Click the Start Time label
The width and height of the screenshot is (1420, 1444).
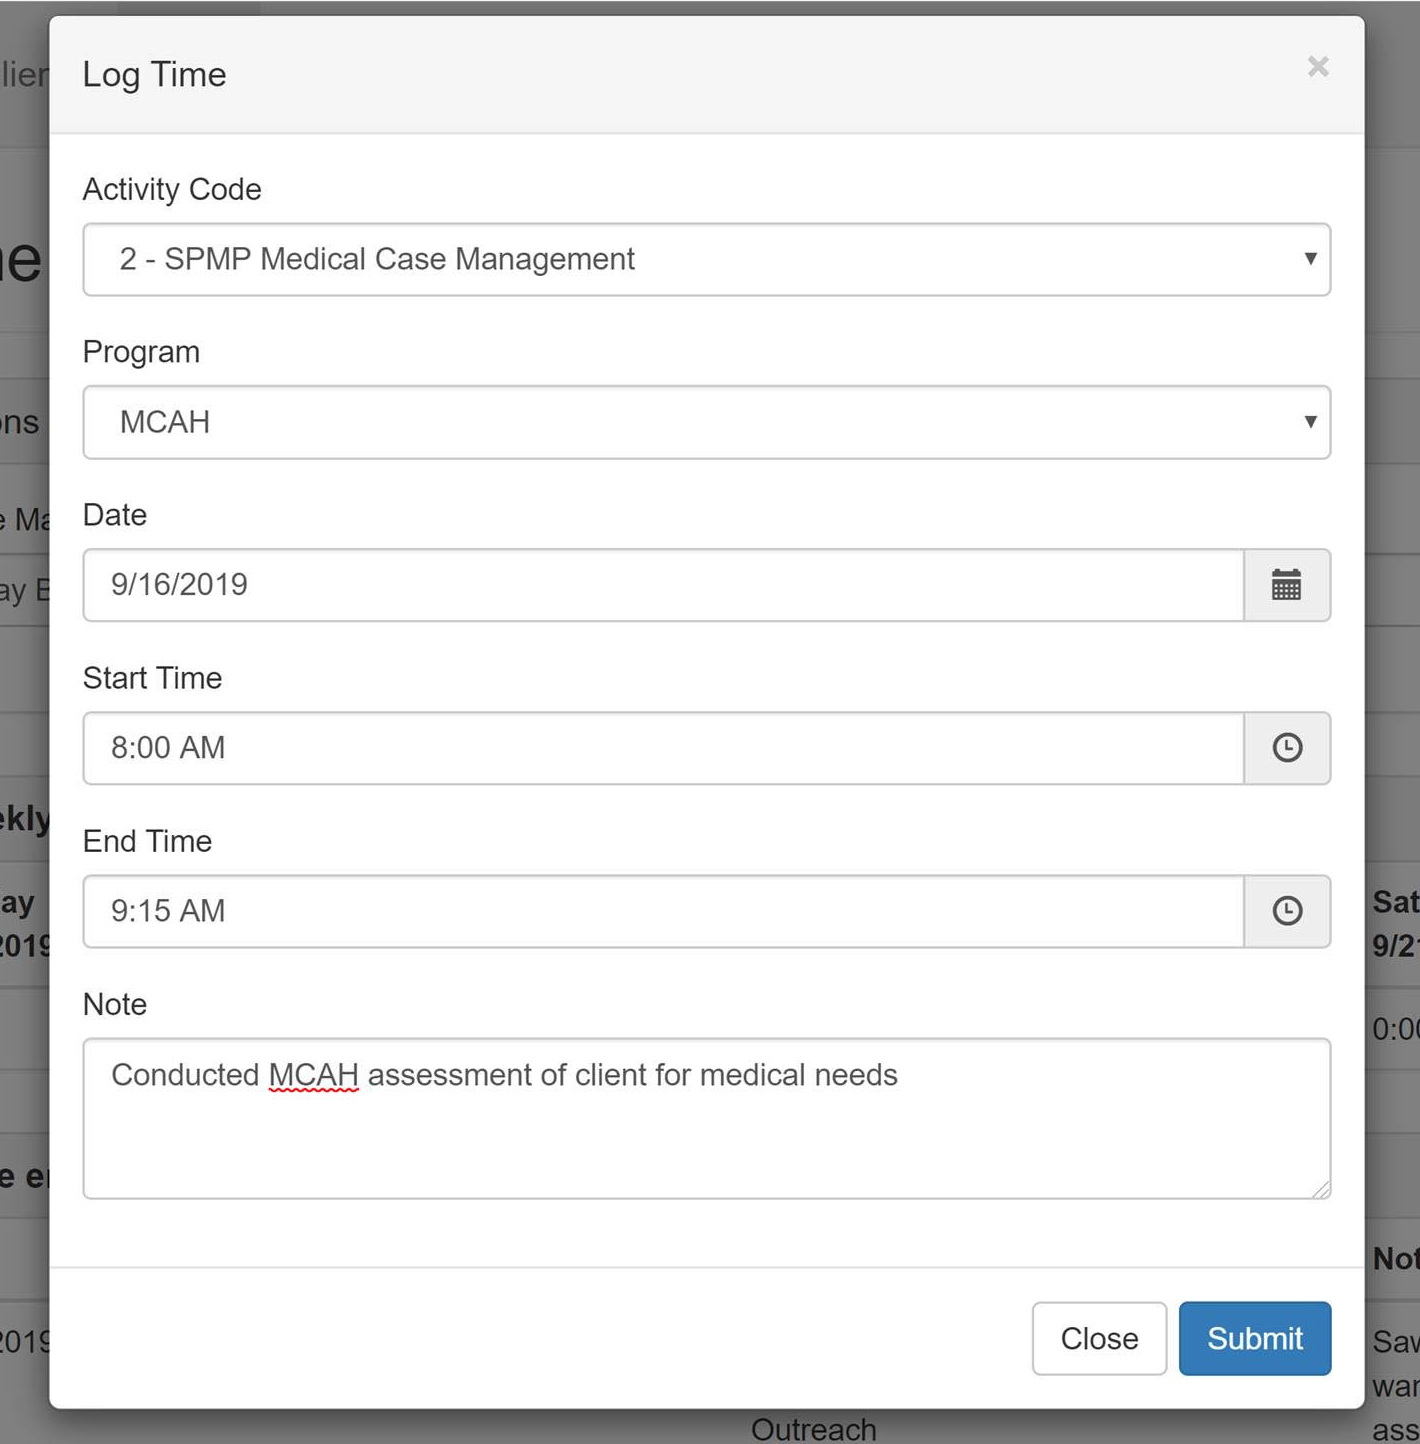152,678
